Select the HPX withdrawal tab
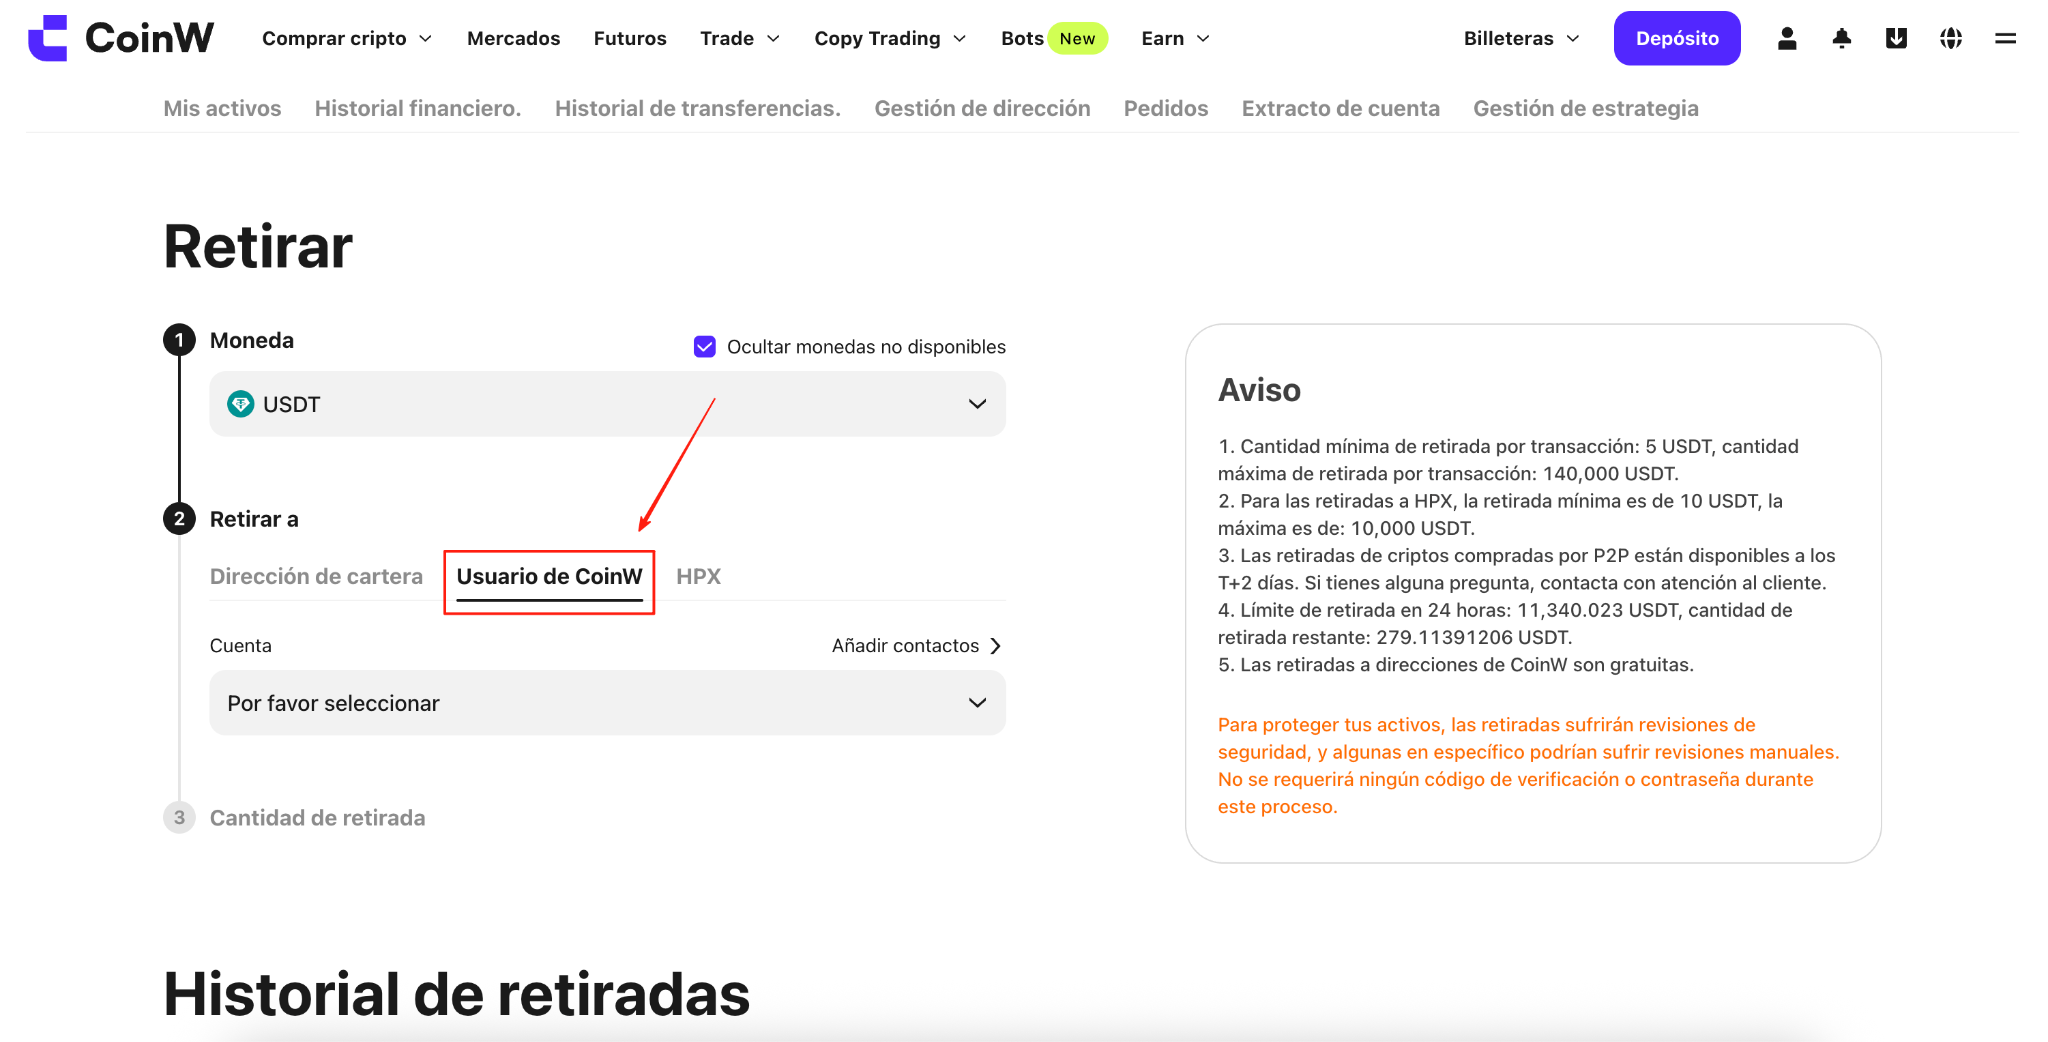 [x=698, y=577]
